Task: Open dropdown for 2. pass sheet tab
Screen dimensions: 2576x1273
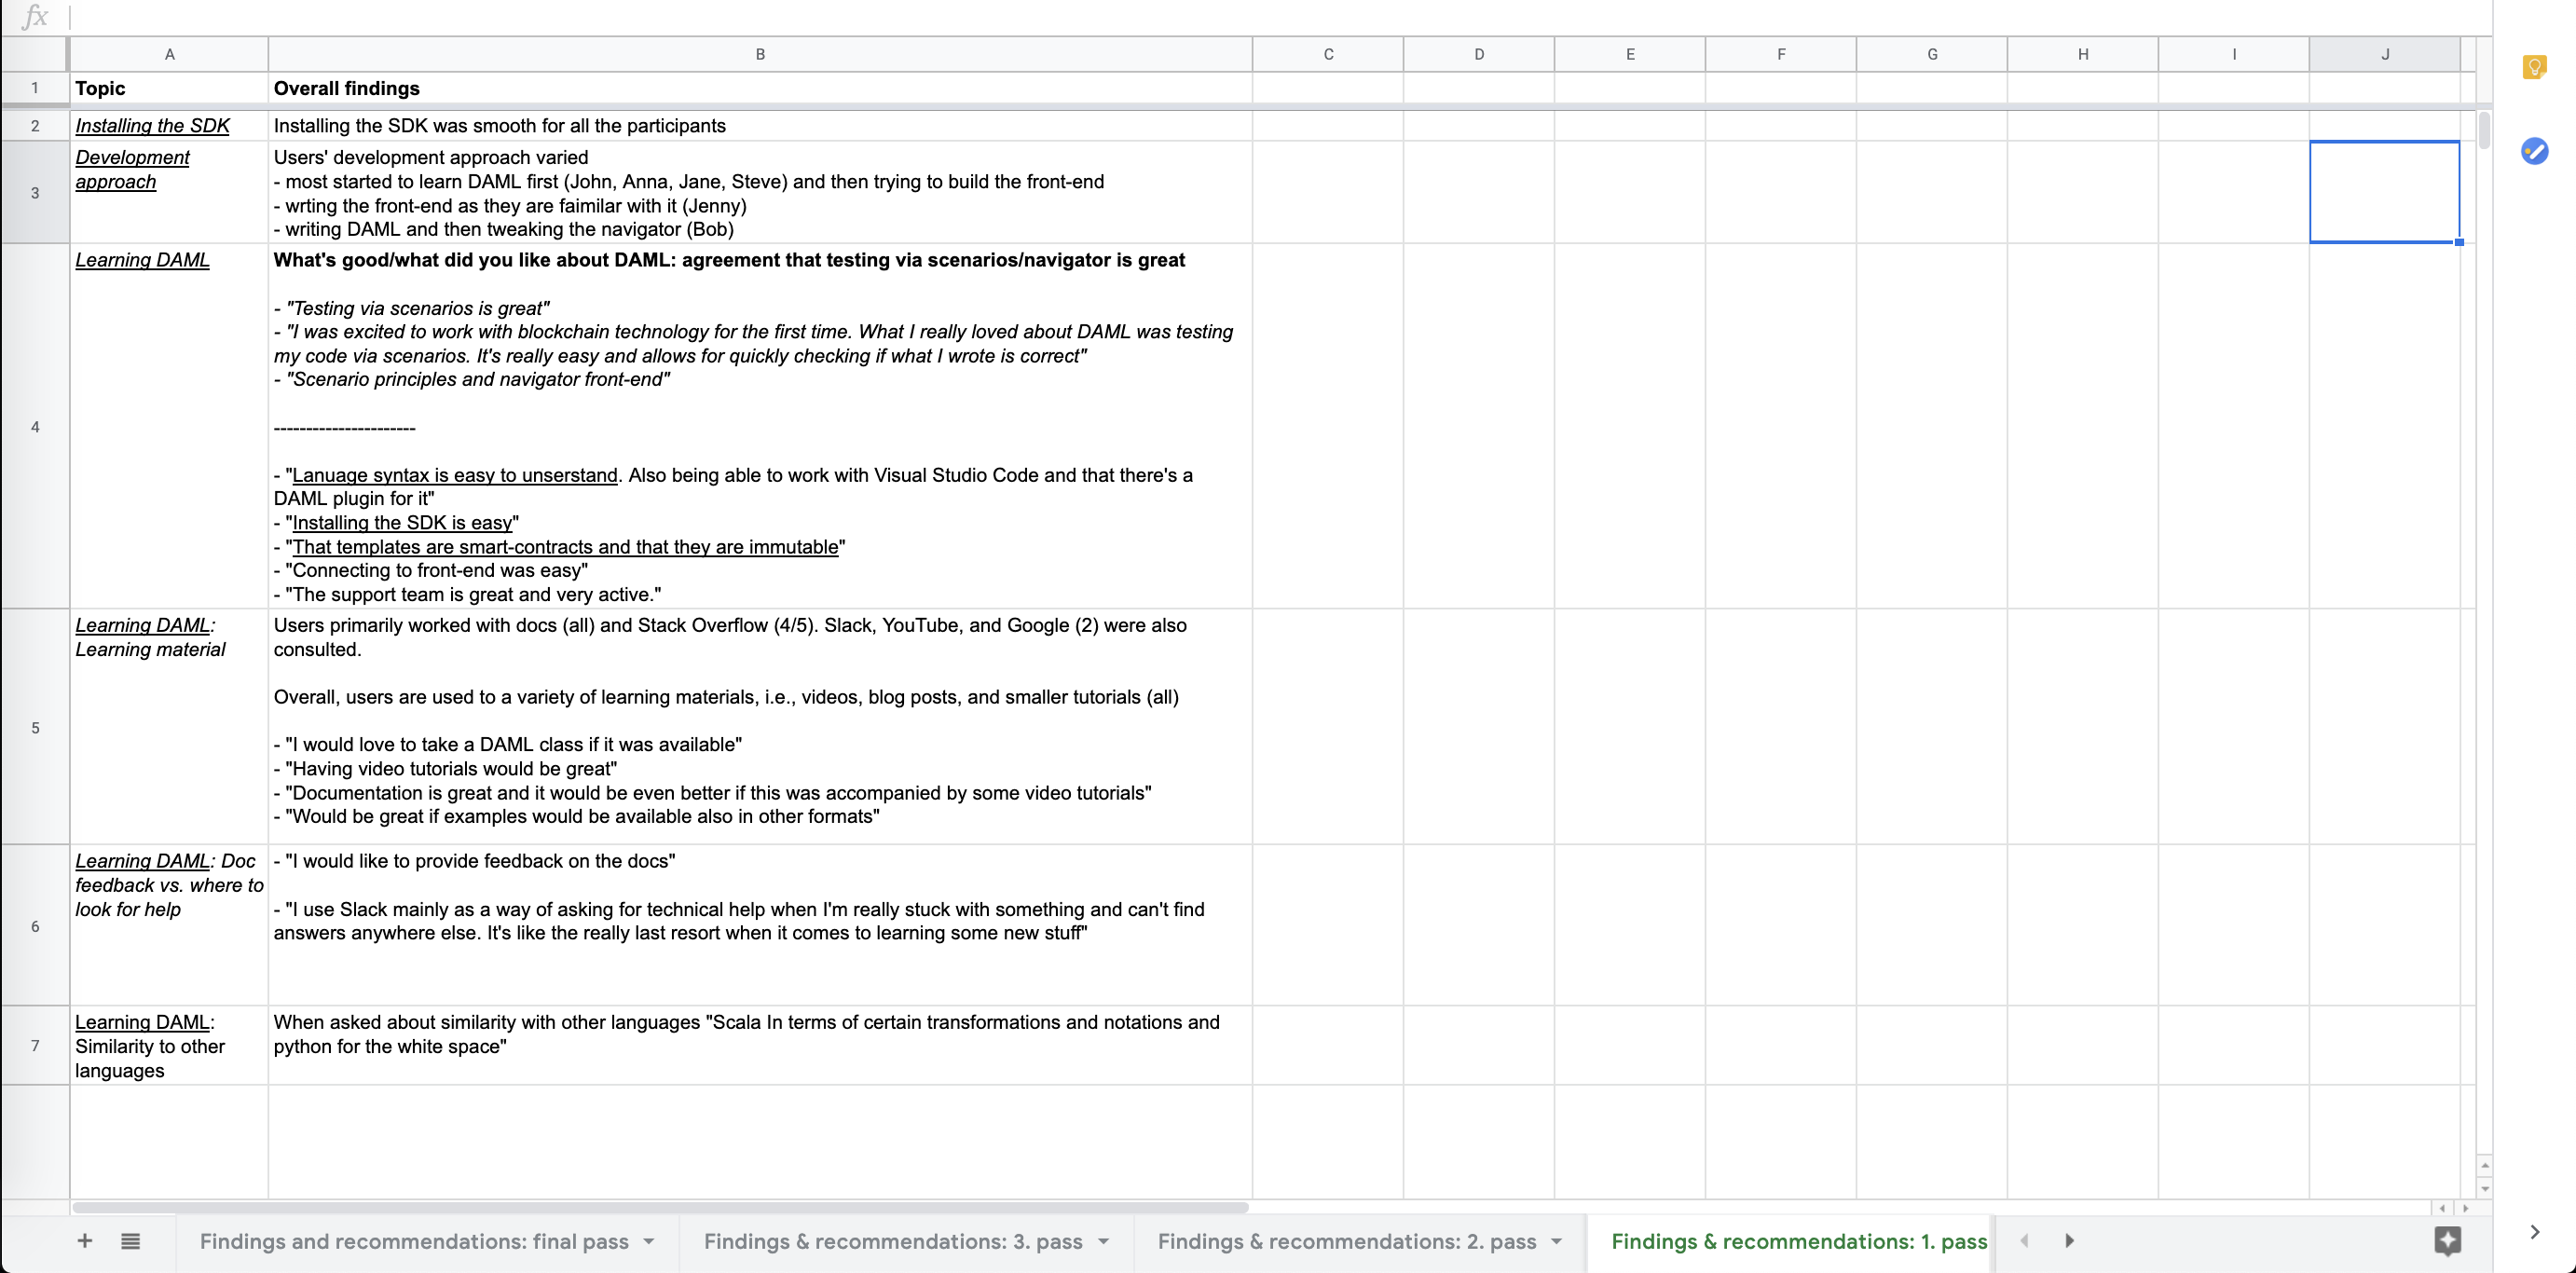Action: pos(1557,1241)
